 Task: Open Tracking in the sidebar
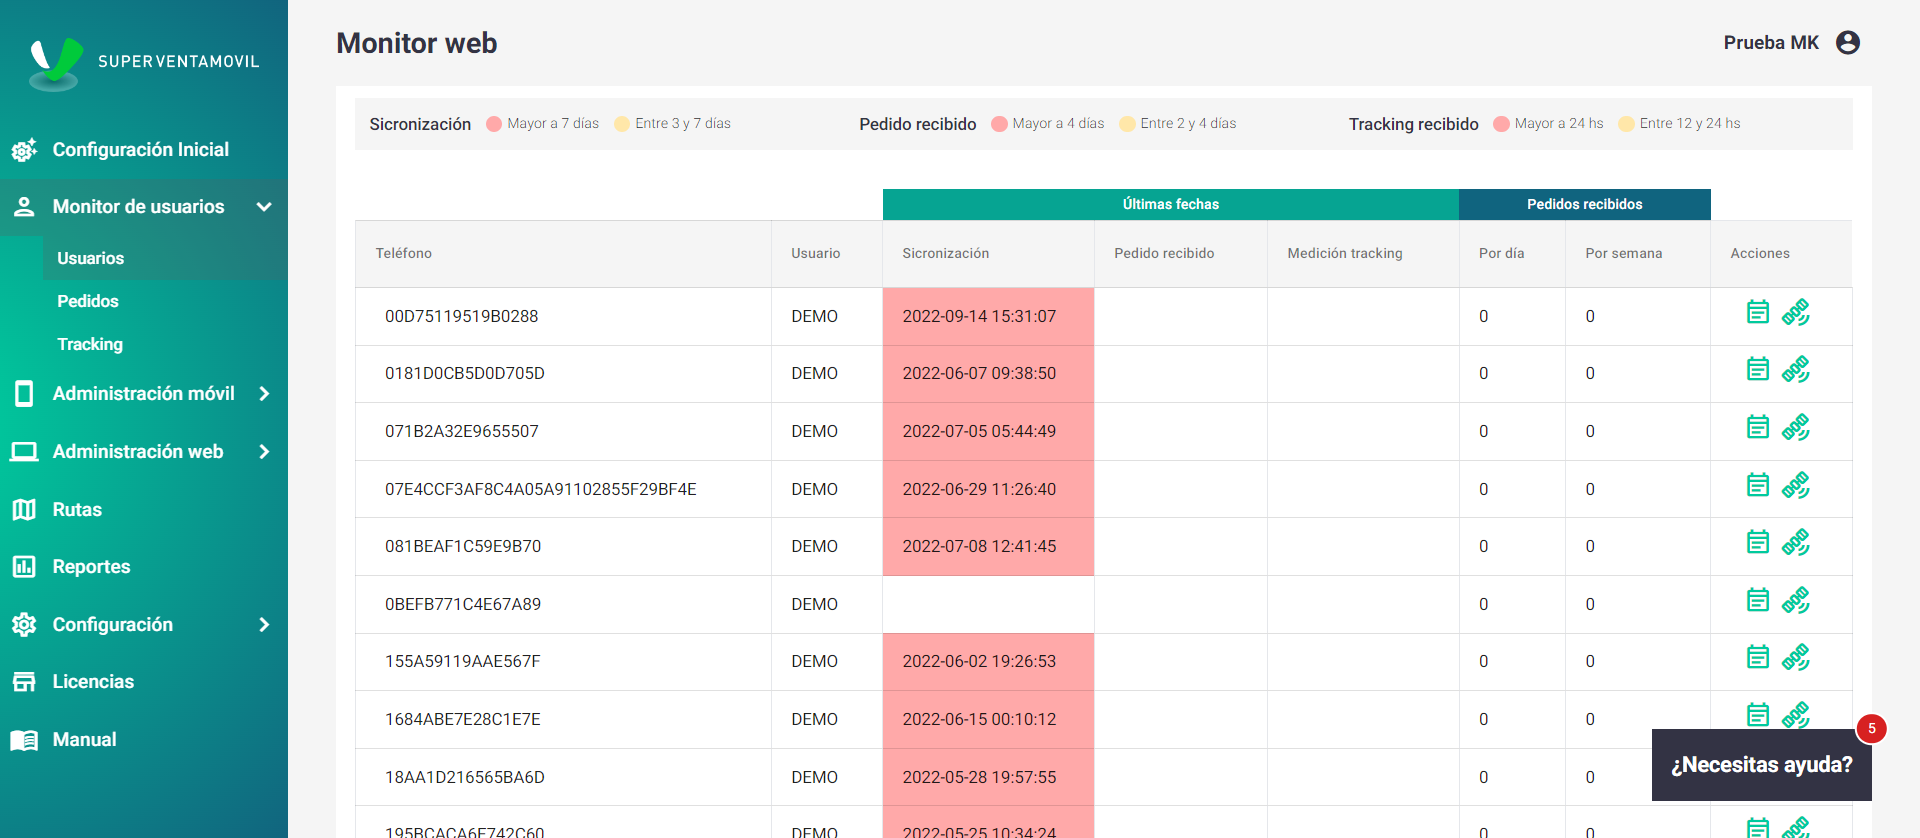(90, 344)
